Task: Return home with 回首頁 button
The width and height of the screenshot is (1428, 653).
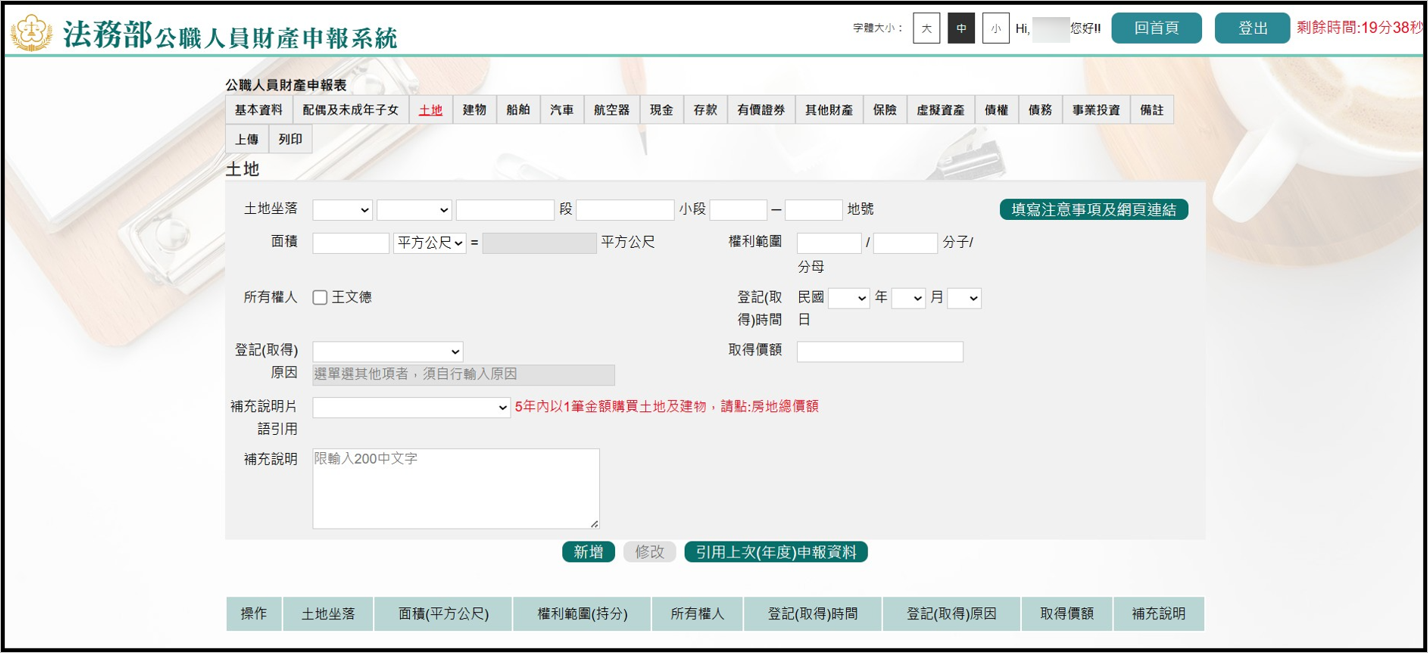Action: [x=1156, y=28]
